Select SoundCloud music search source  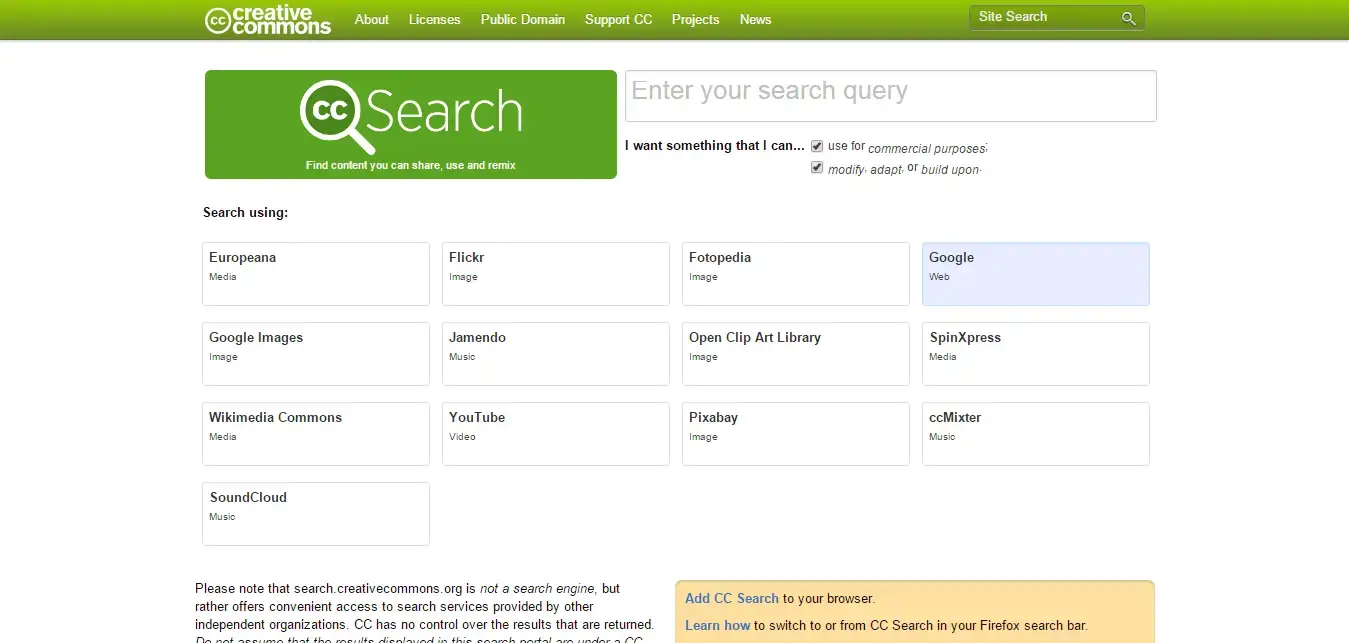(316, 514)
